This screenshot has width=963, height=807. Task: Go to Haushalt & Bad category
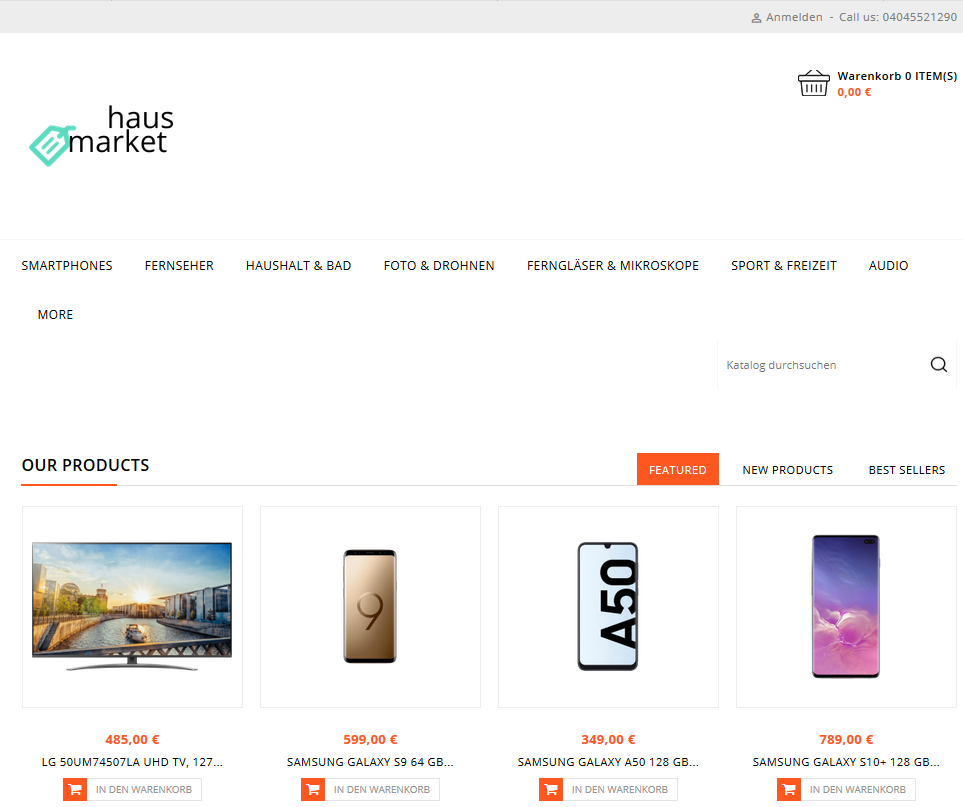point(298,265)
